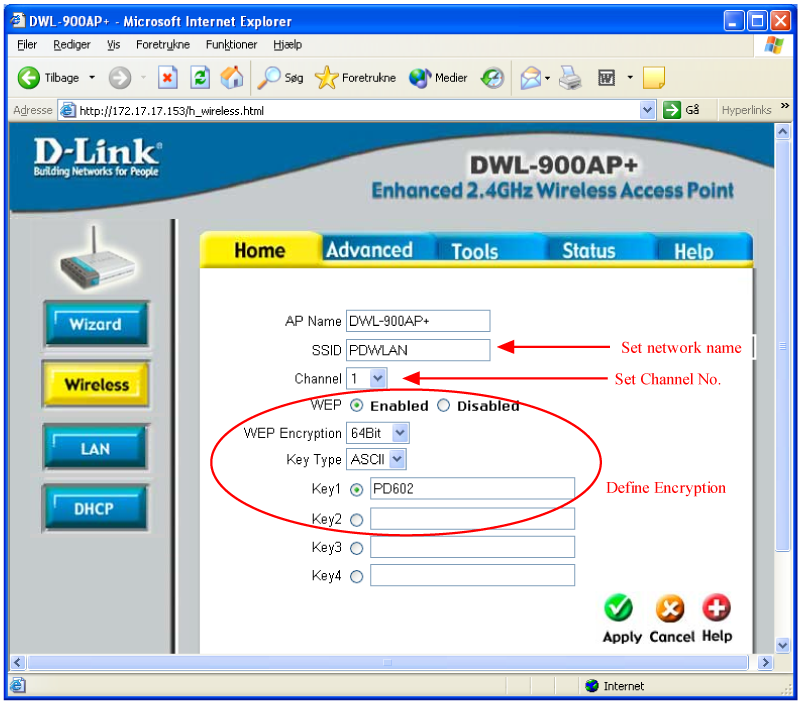Open the Rediger menu
The image size is (800, 703).
pyautogui.click(x=72, y=45)
